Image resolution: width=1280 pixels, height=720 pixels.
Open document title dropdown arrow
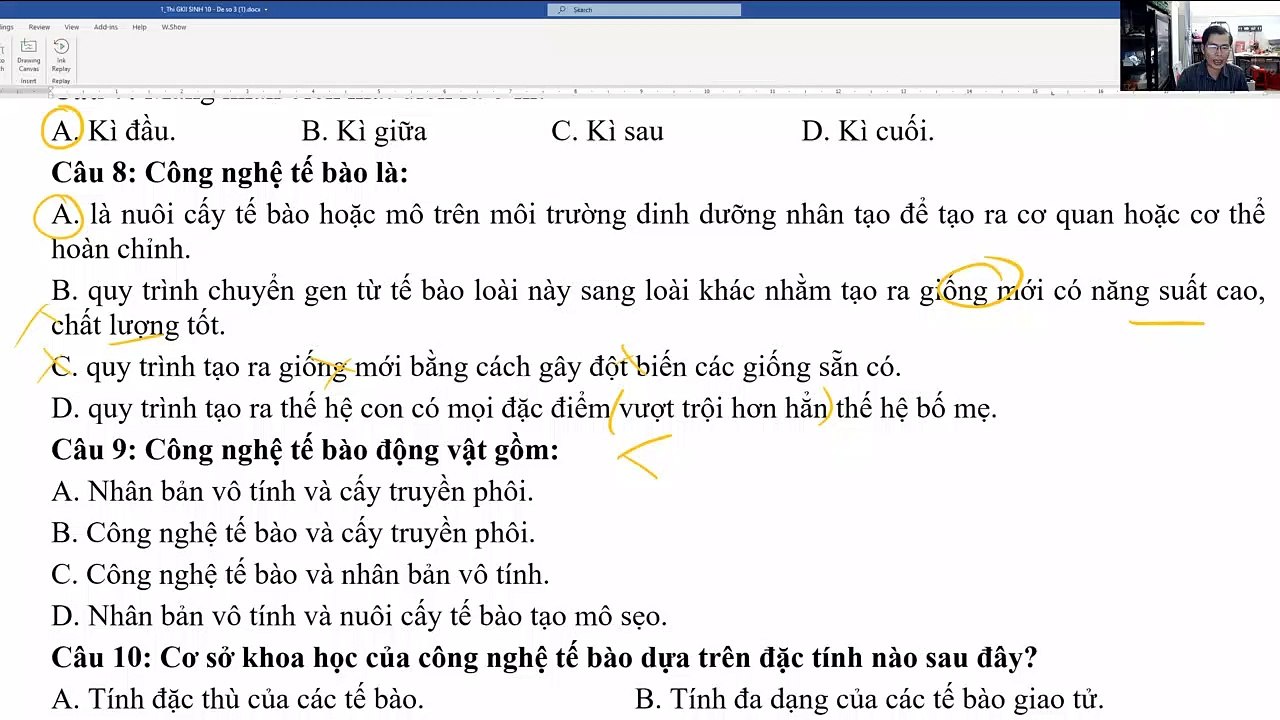(x=266, y=9)
